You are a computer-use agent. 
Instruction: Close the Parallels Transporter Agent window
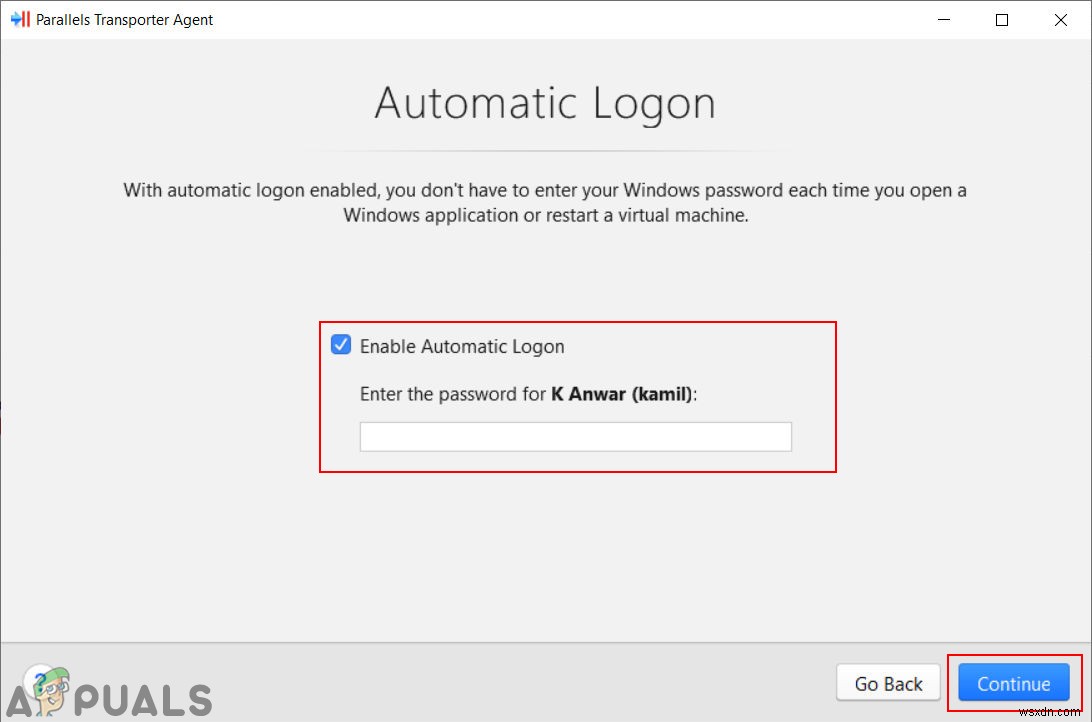[1061, 19]
